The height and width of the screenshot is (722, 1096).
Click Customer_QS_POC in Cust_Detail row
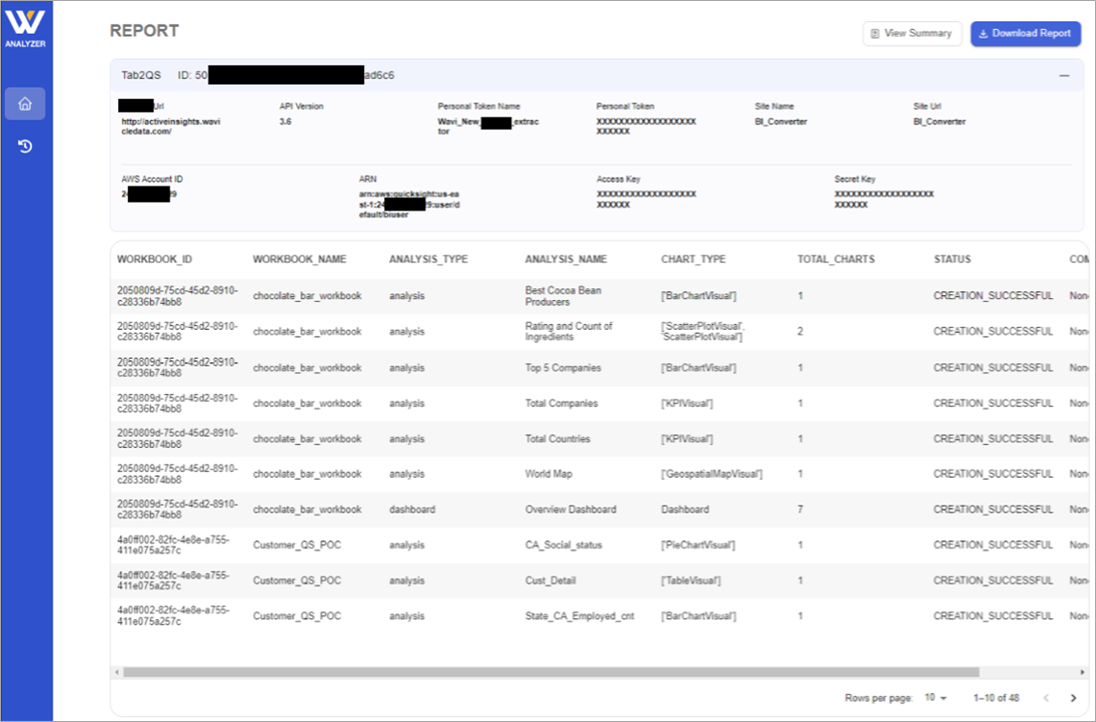[x=296, y=581]
